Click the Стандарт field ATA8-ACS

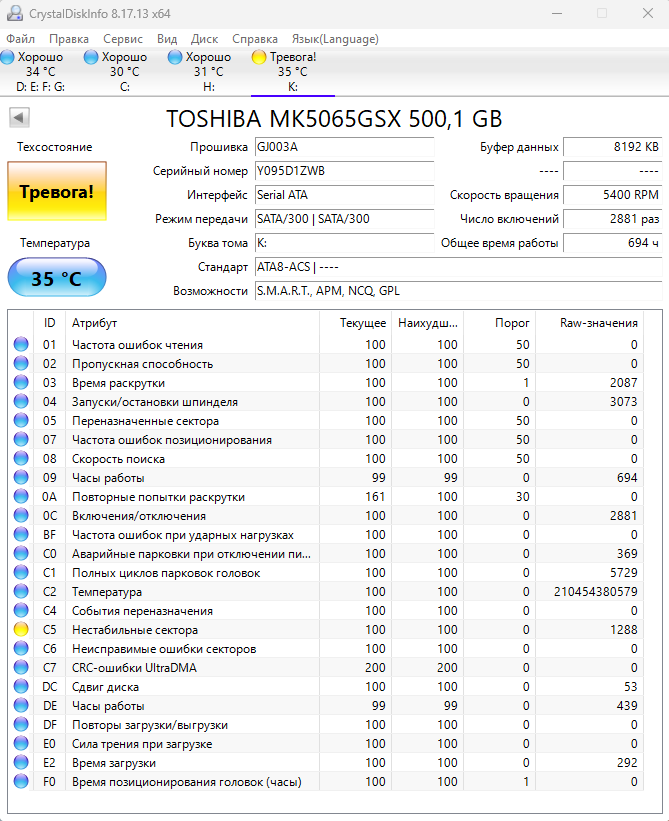click(459, 267)
